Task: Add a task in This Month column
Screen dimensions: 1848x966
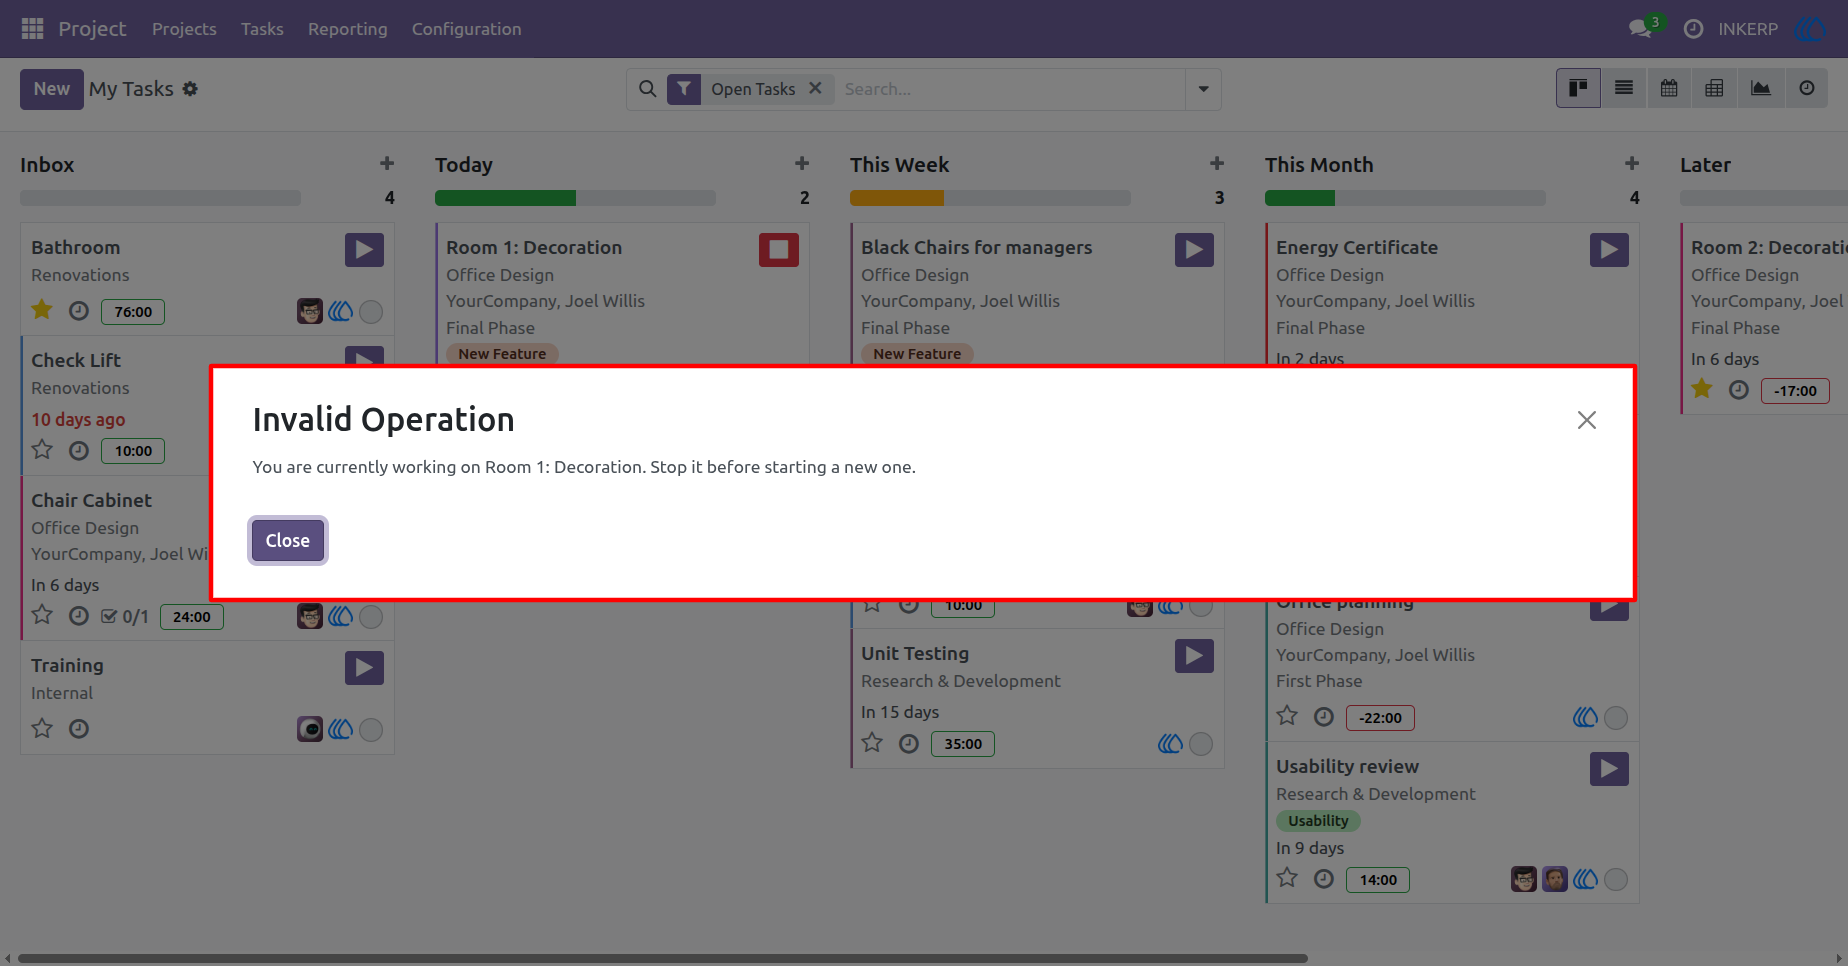Action: [x=1632, y=163]
